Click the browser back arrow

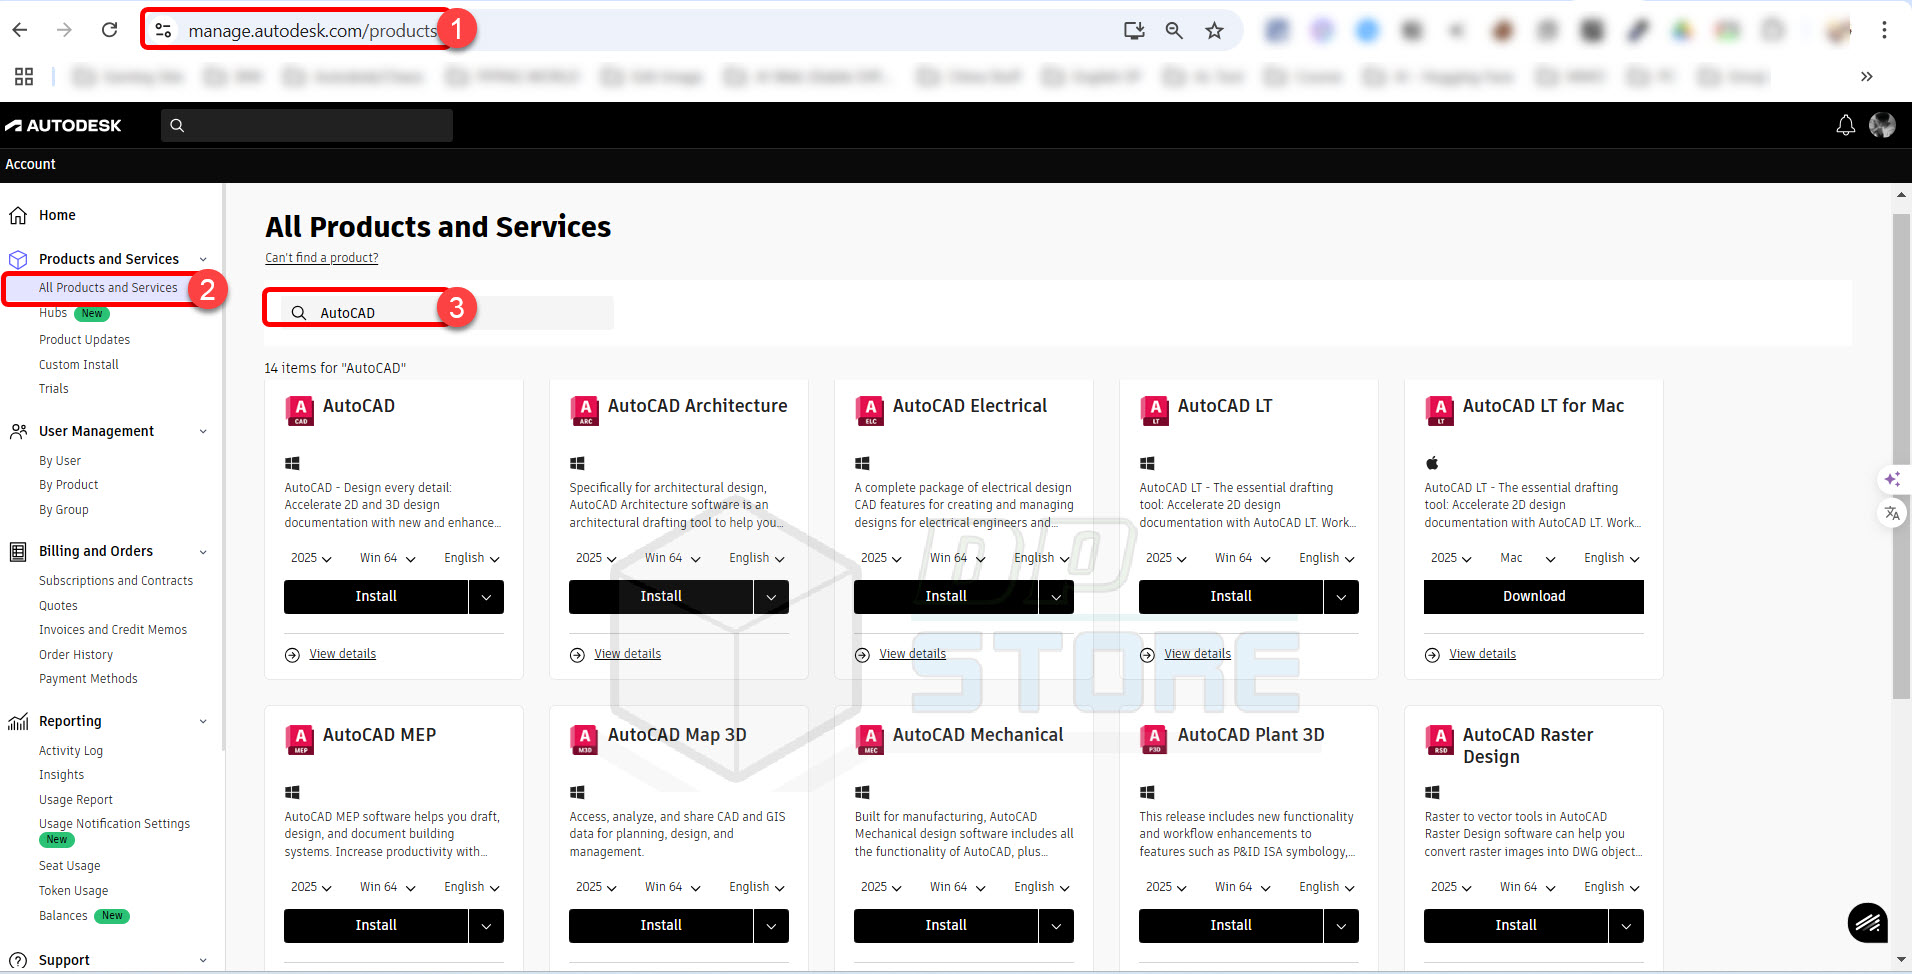pyautogui.click(x=20, y=30)
